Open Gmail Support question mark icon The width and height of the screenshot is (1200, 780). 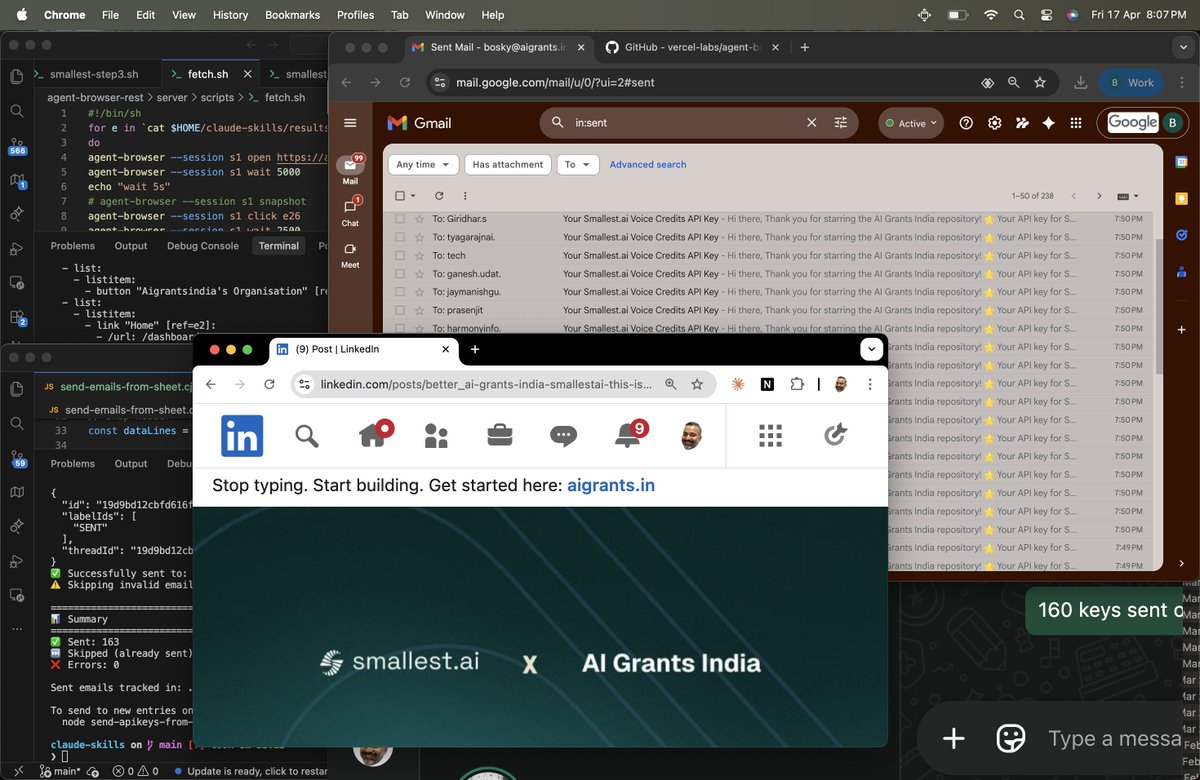click(x=966, y=123)
